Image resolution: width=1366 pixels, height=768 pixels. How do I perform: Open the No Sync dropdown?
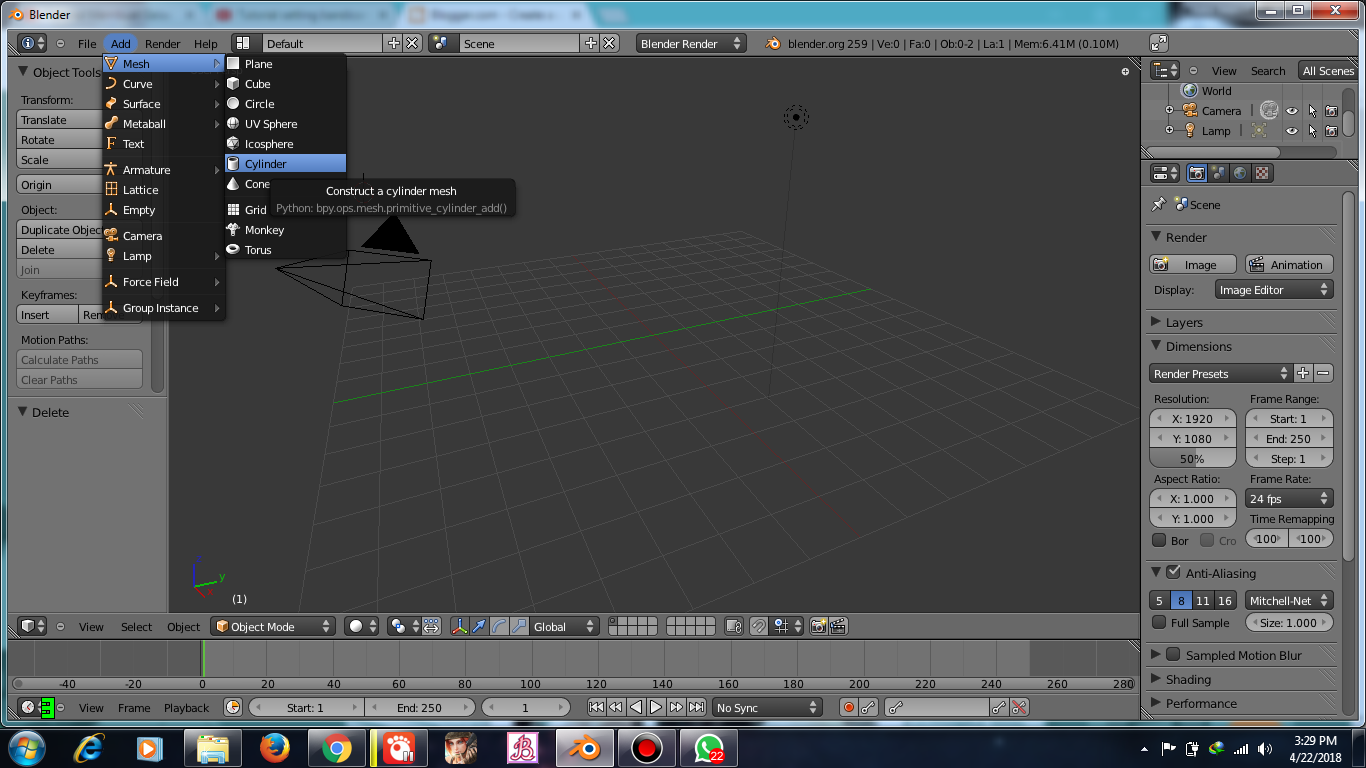click(767, 708)
